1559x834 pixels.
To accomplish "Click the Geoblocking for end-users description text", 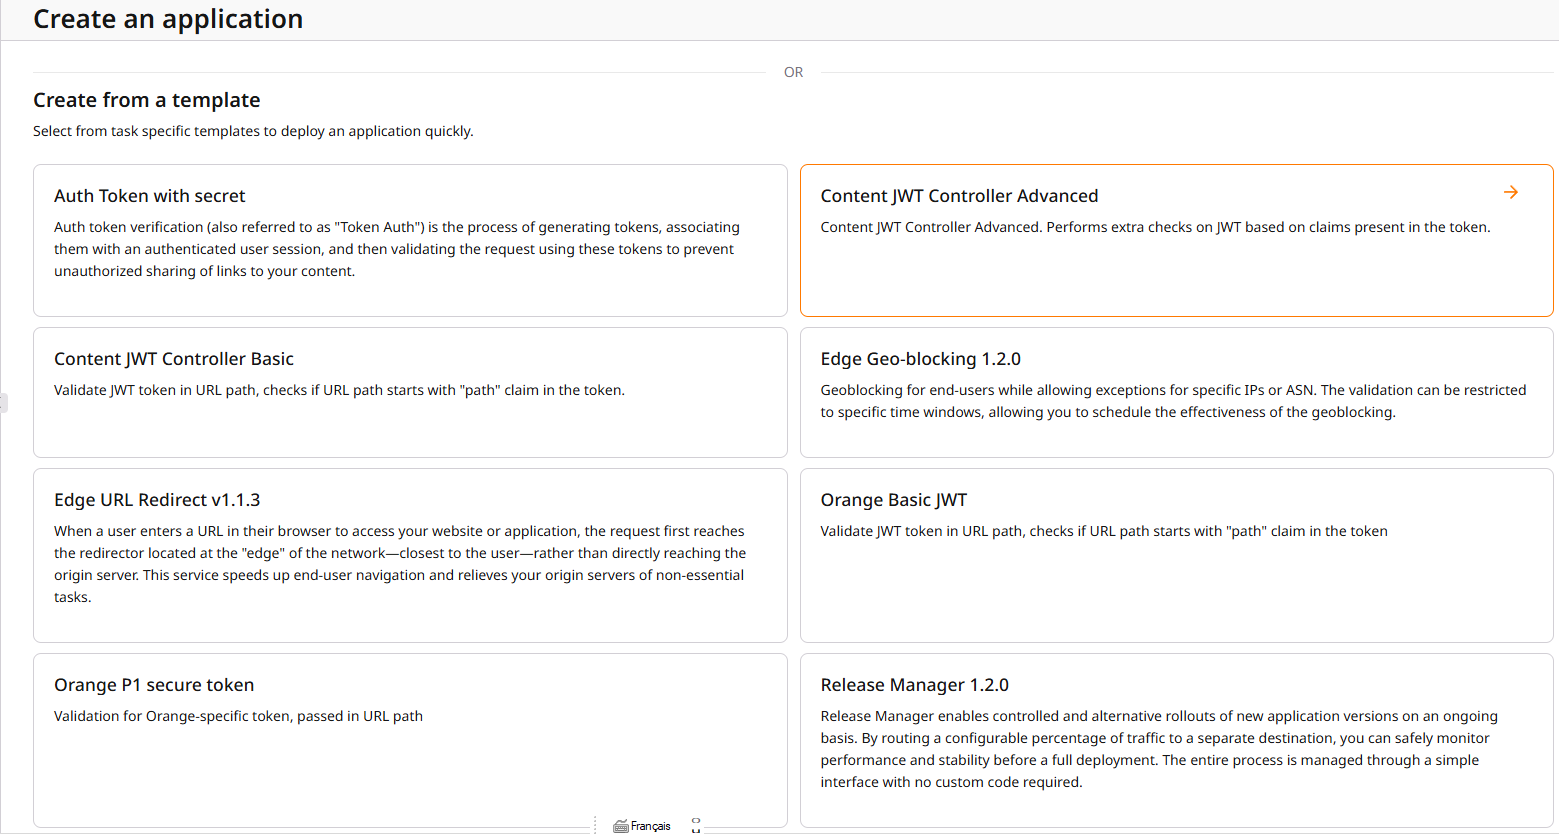I will 1172,401.
